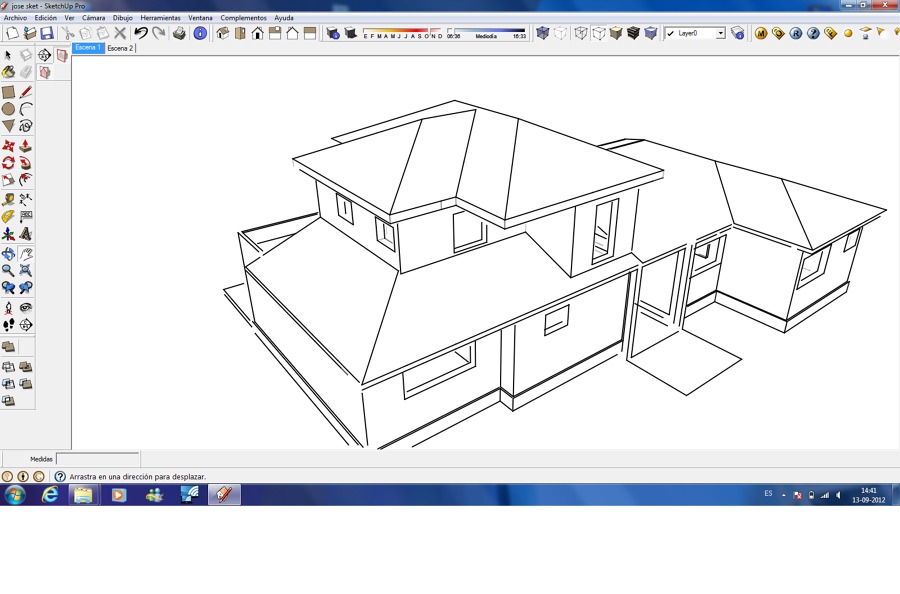Select the Orbit tool
The image size is (900, 594).
8,254
